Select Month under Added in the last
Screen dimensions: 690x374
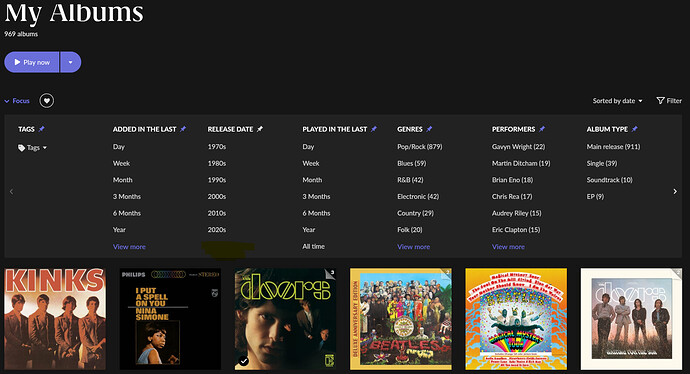(122, 180)
